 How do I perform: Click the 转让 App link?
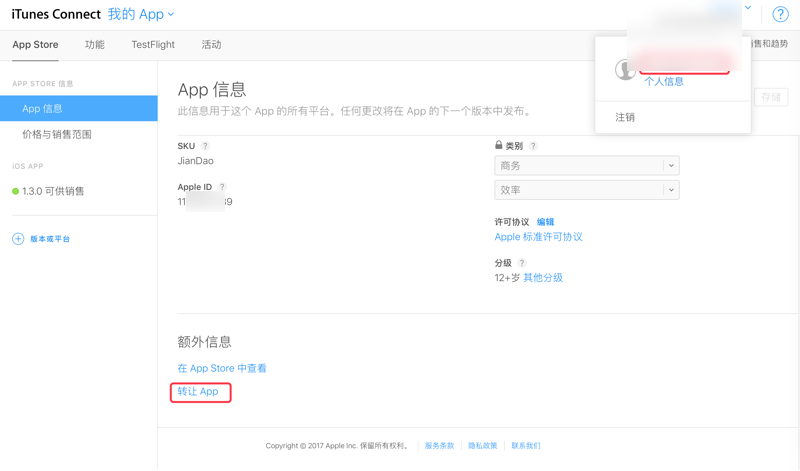pos(198,391)
